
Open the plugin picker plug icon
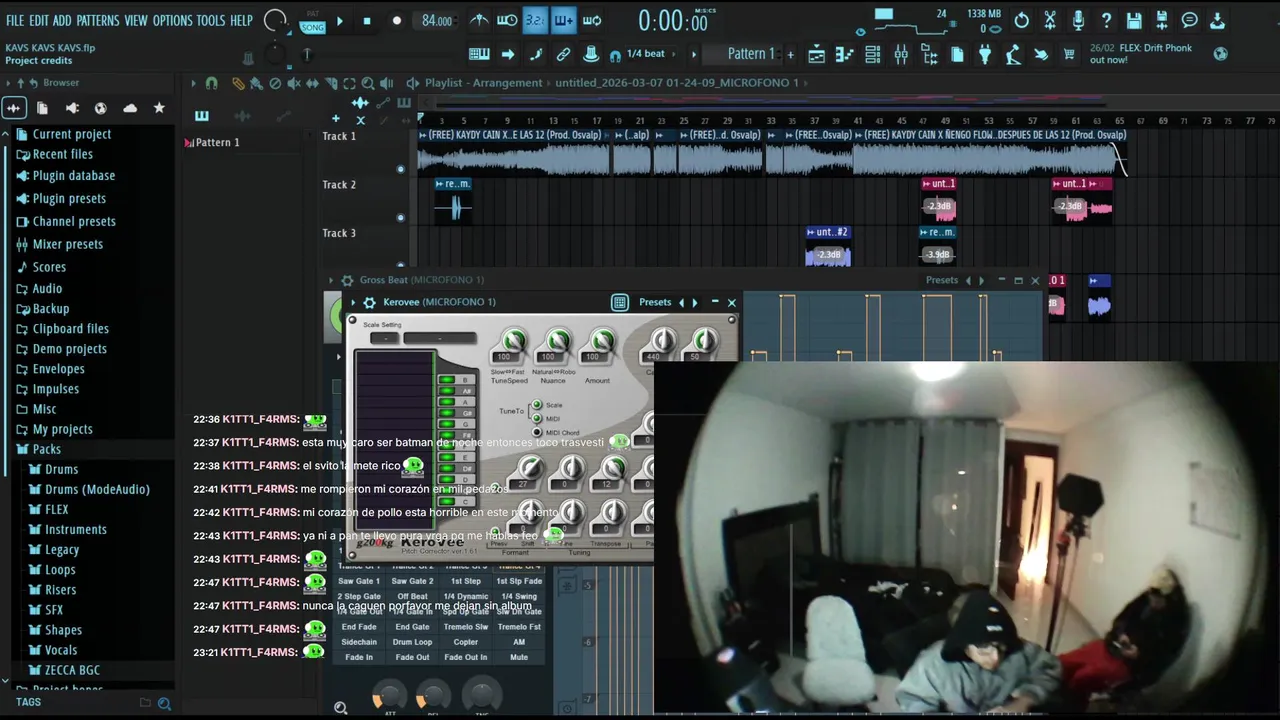click(985, 54)
